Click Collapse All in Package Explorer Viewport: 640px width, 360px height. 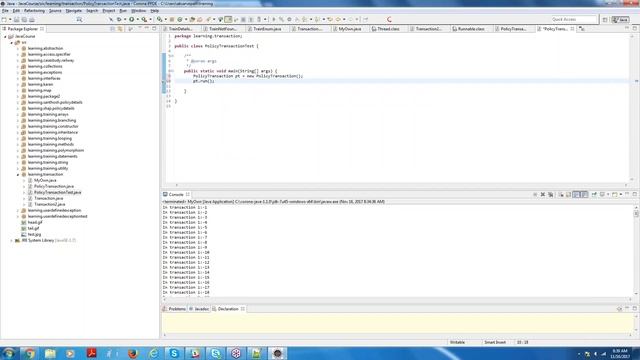[x=113, y=29]
